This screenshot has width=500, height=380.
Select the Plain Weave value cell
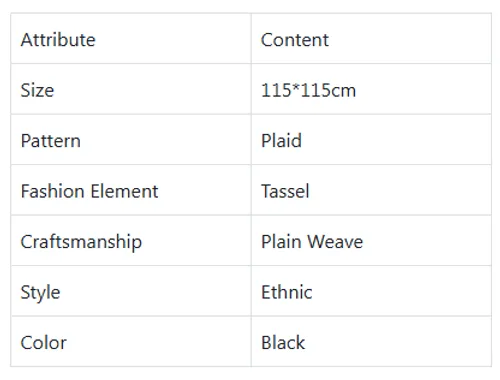[x=371, y=241]
